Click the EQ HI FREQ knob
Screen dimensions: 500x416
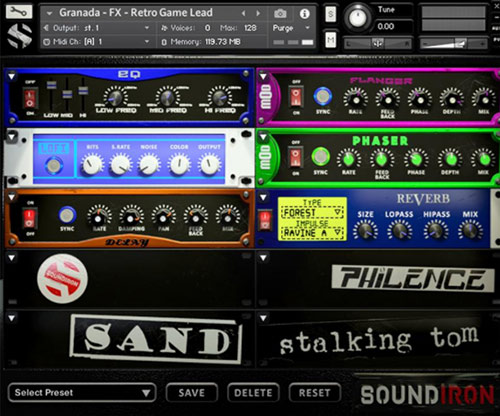click(219, 97)
